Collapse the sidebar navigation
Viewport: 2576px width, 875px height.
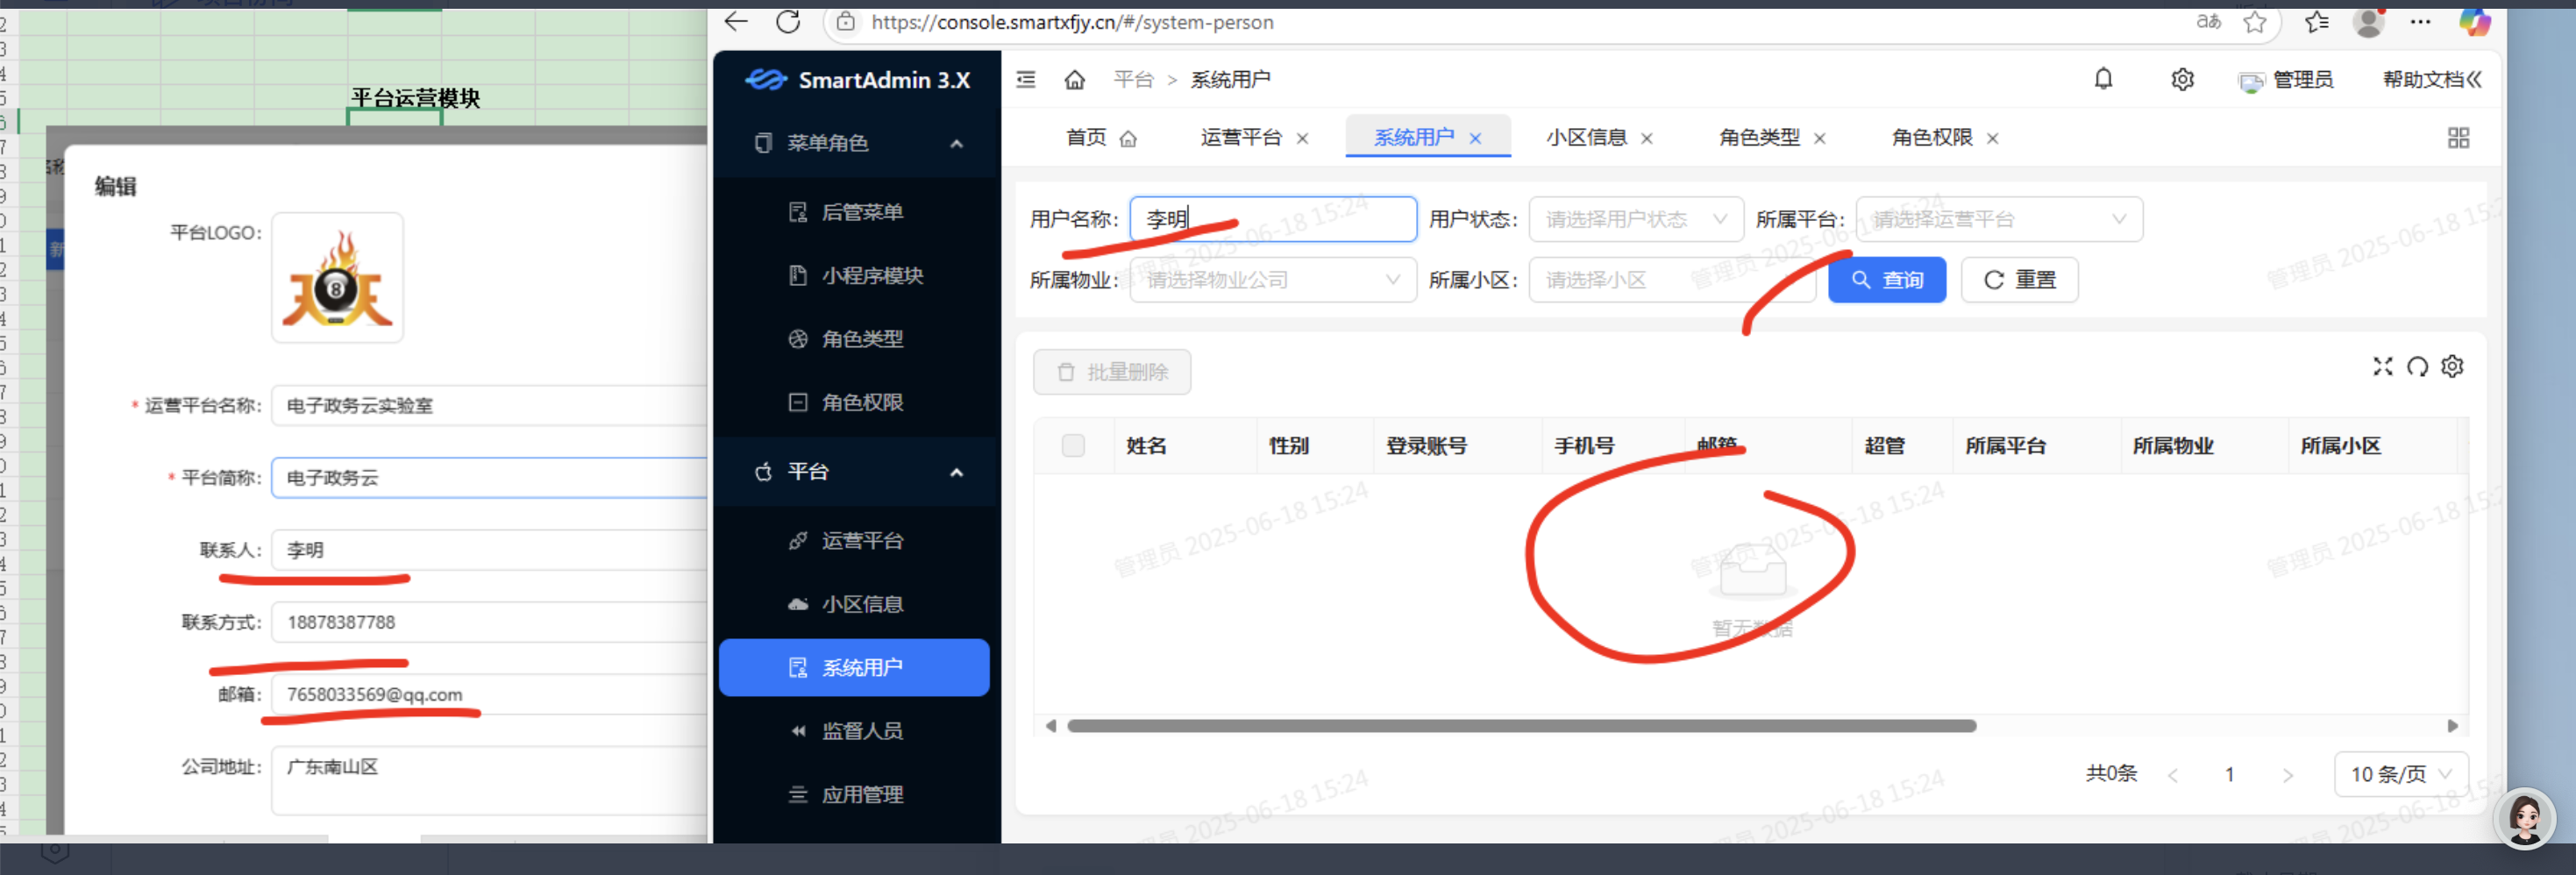tap(1025, 79)
